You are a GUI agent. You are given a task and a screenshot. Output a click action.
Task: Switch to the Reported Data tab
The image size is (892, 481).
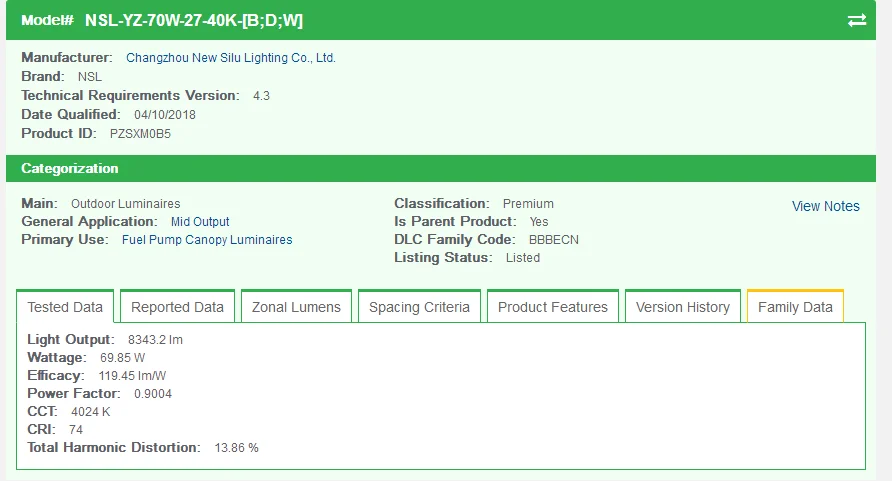point(177,307)
